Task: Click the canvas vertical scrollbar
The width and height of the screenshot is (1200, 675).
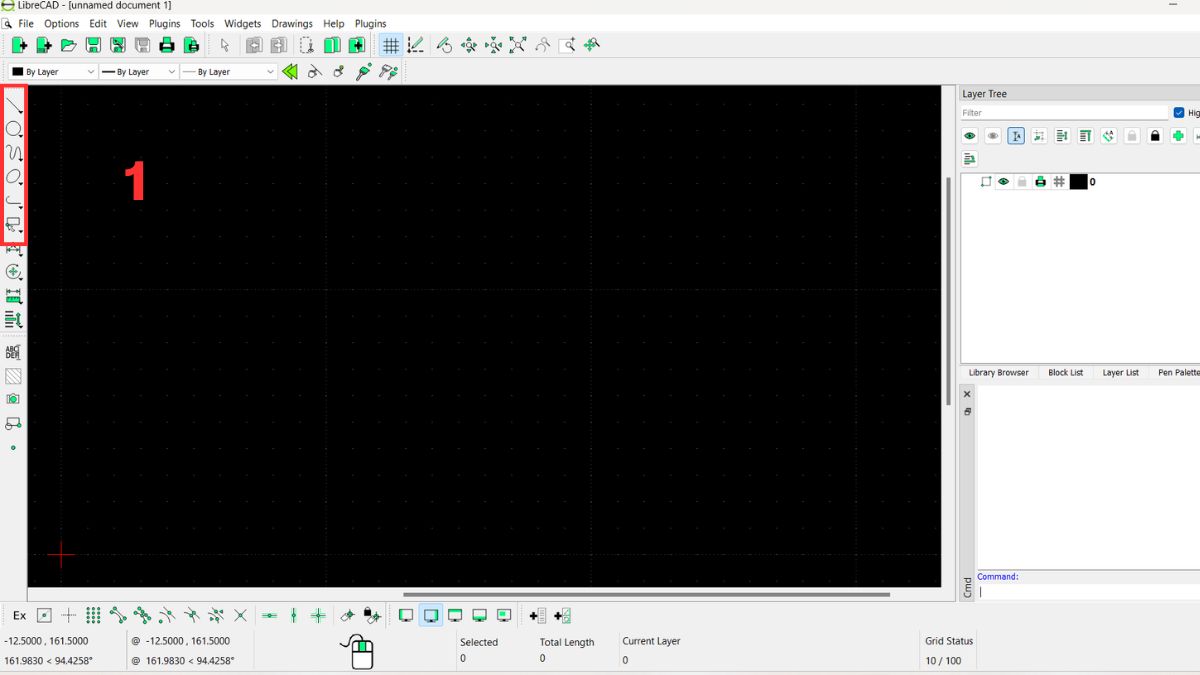Action: pos(948,290)
